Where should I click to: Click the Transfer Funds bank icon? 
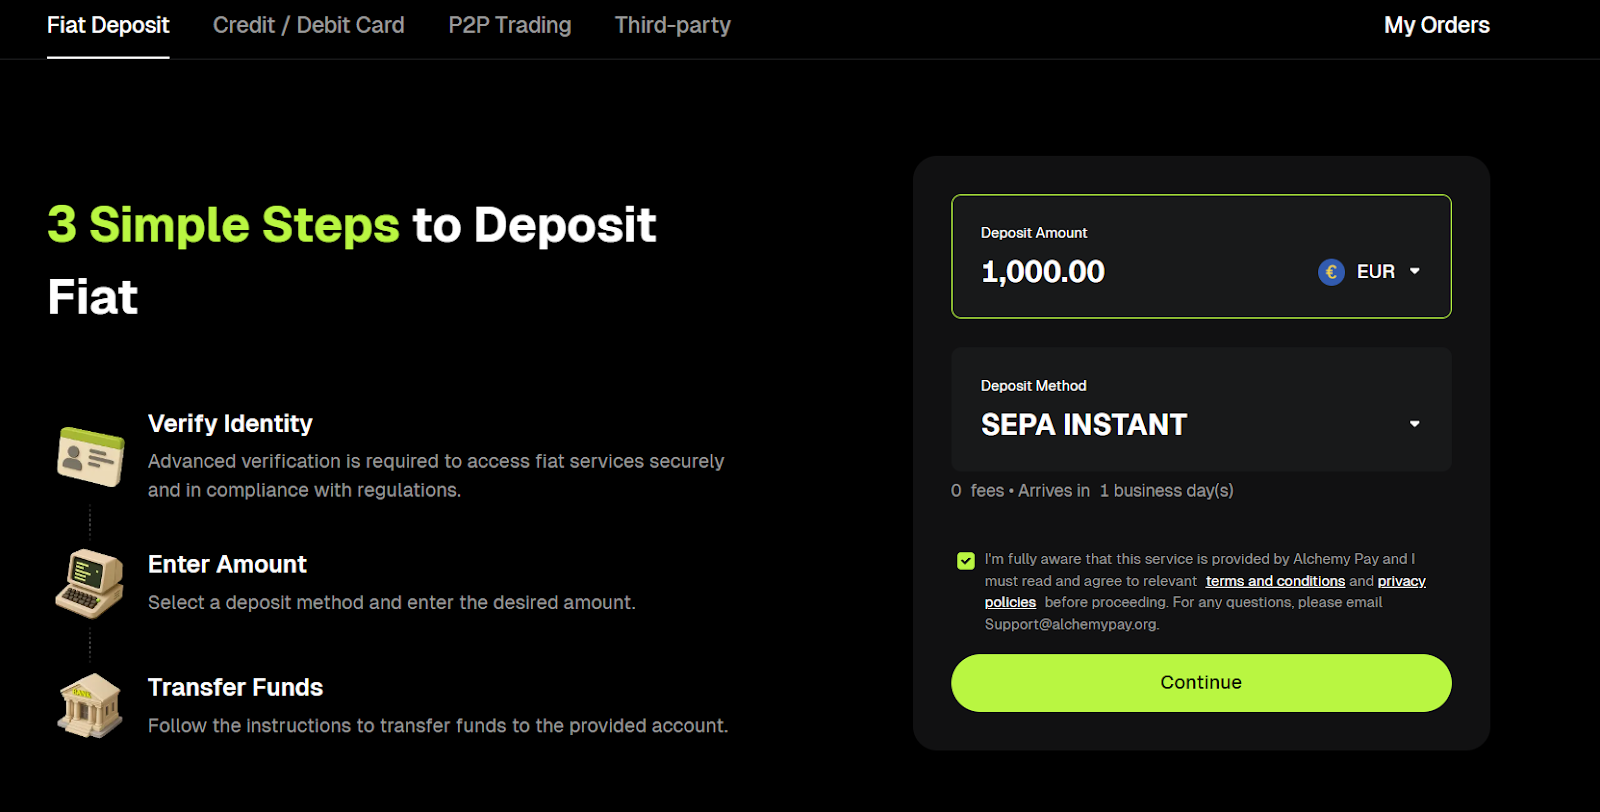(89, 705)
